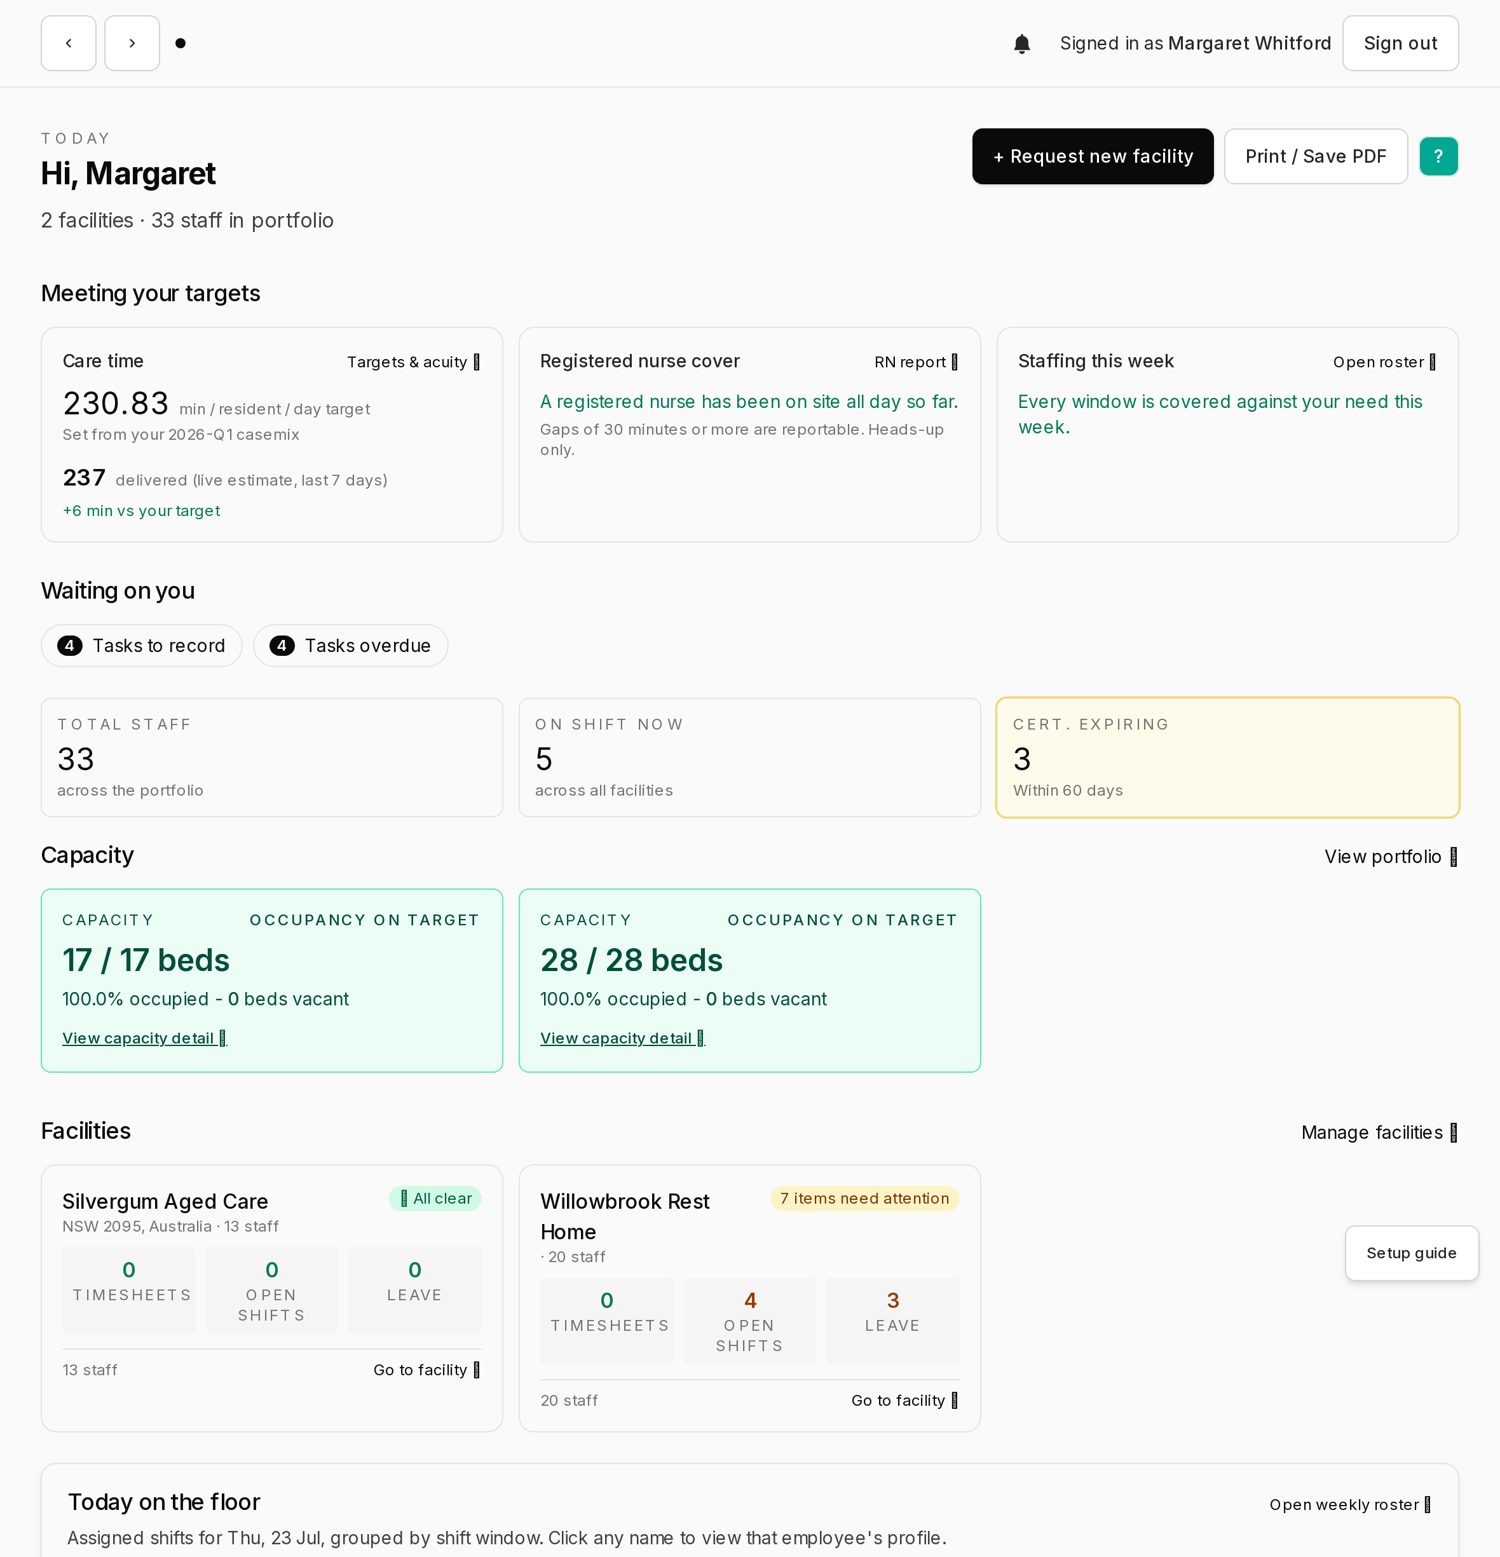The width and height of the screenshot is (1500, 1557).
Task: Open Silvergum Leave tile
Action: [x=415, y=1290]
